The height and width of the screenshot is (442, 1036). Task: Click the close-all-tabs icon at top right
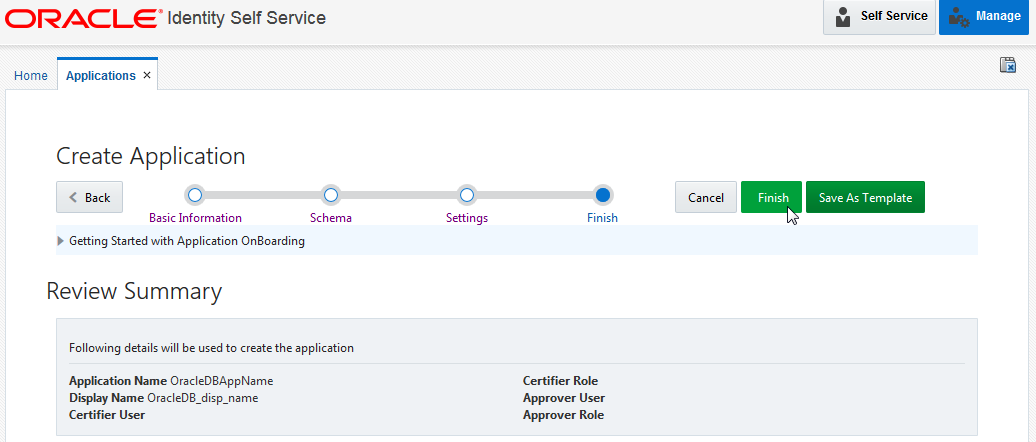(1008, 65)
